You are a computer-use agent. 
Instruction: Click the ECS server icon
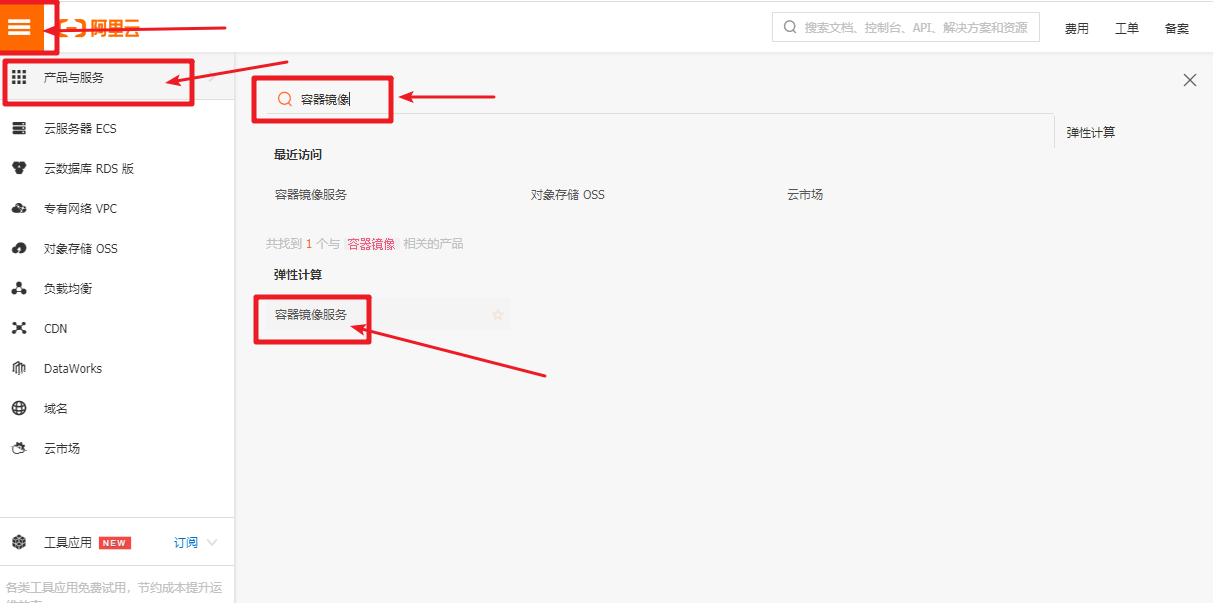(19, 128)
